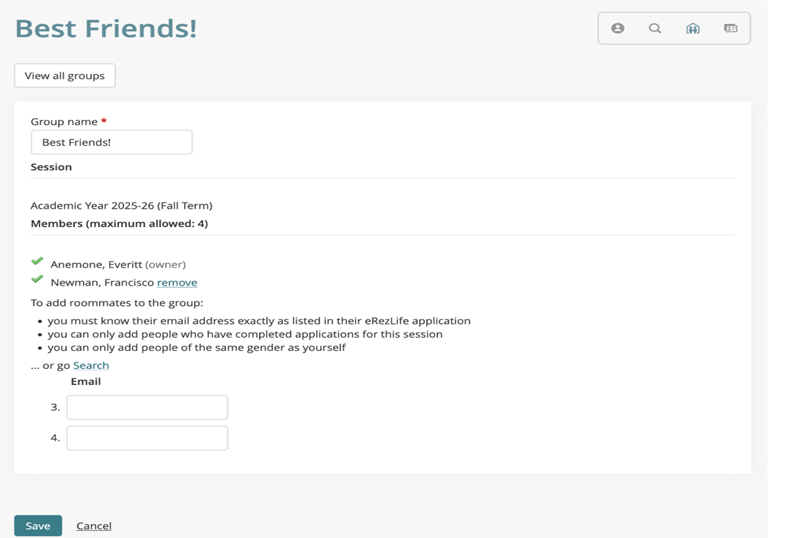Click the Members maximum allowed heading
802x538 pixels.
(x=119, y=224)
